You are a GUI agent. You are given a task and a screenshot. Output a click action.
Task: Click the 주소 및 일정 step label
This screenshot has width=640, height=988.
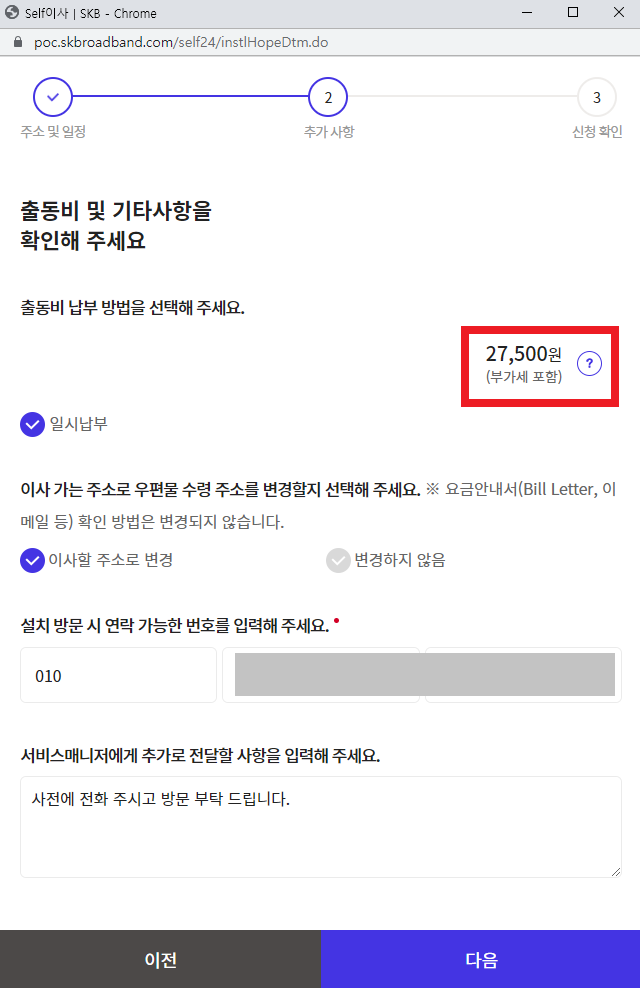(x=53, y=132)
